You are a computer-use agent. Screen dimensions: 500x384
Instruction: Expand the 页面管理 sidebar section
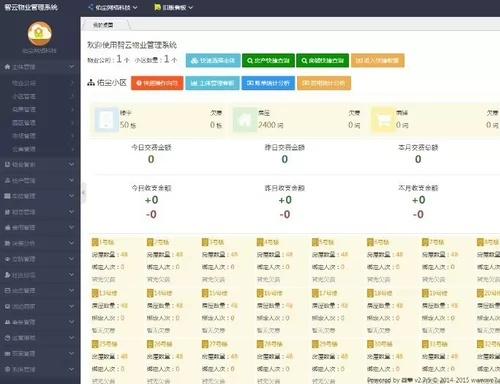(x=40, y=353)
